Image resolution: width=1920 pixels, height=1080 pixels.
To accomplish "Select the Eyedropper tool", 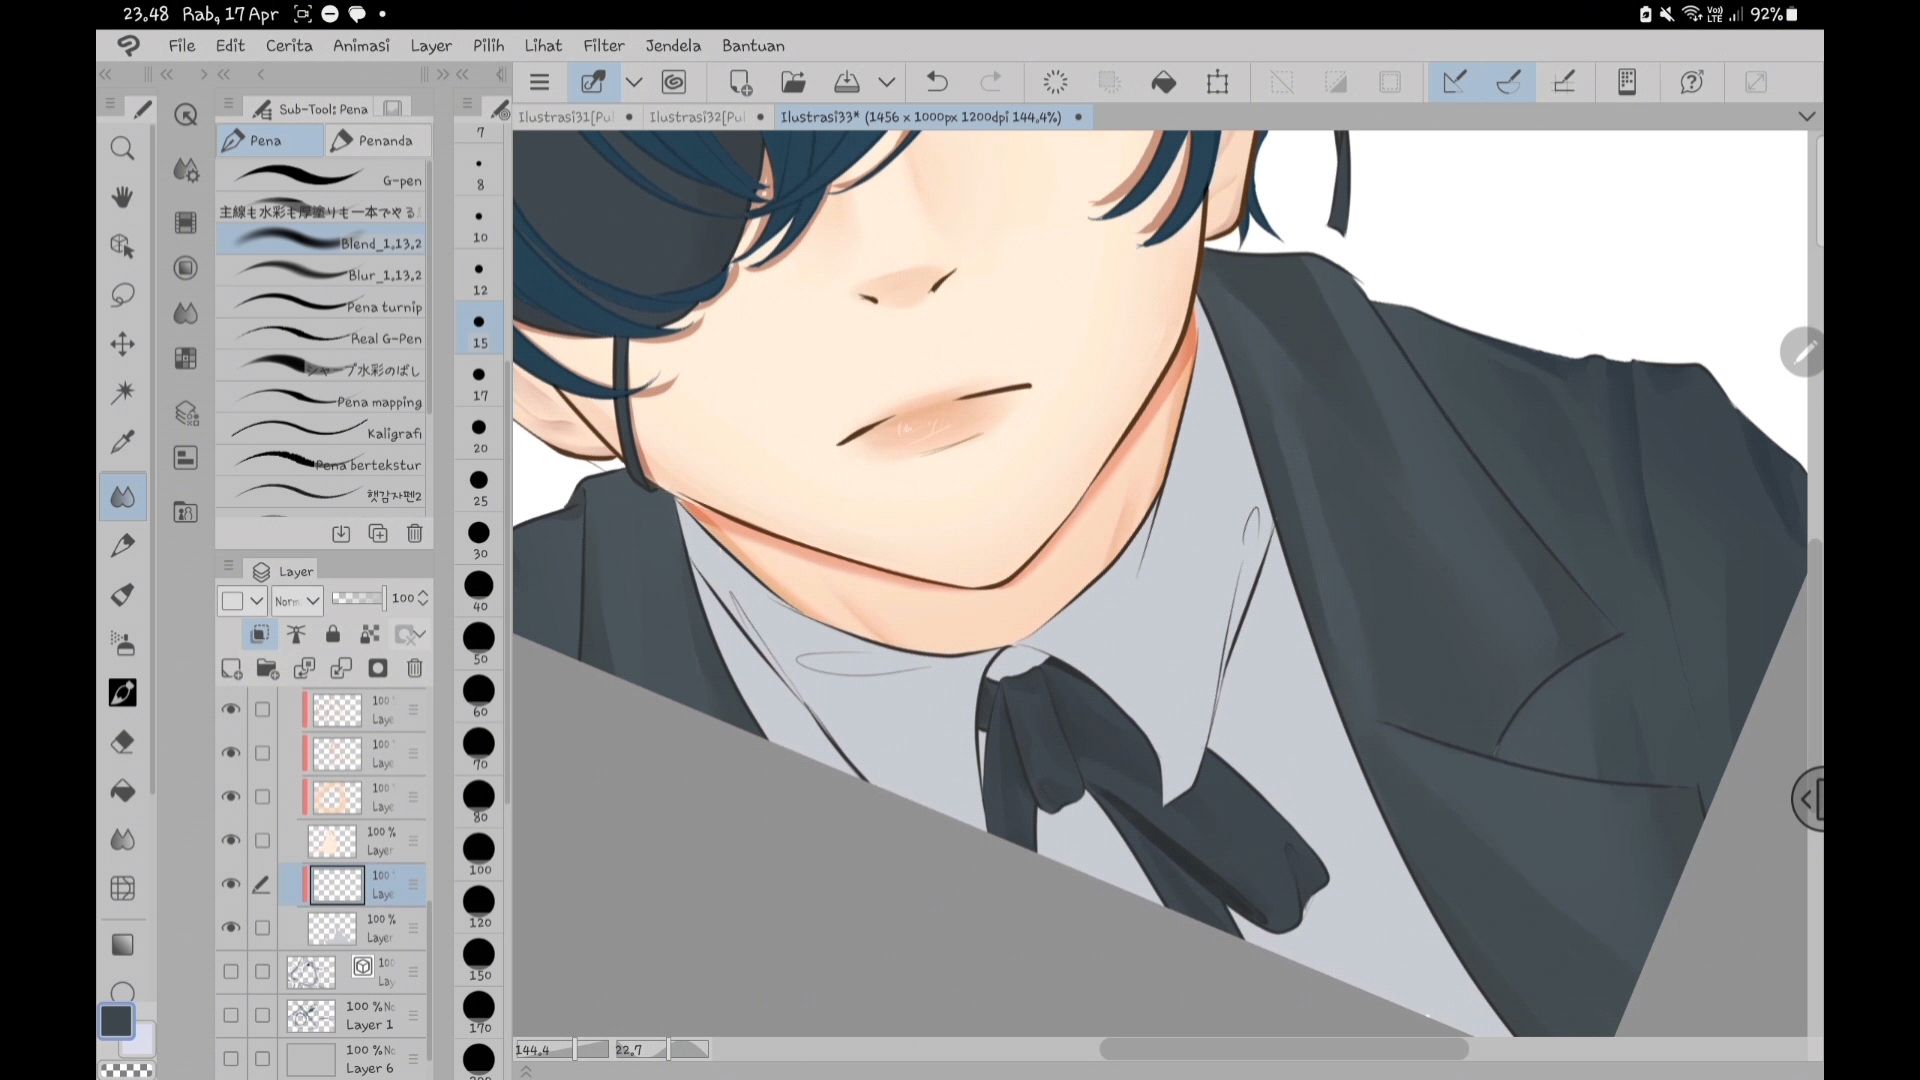I will click(x=122, y=441).
